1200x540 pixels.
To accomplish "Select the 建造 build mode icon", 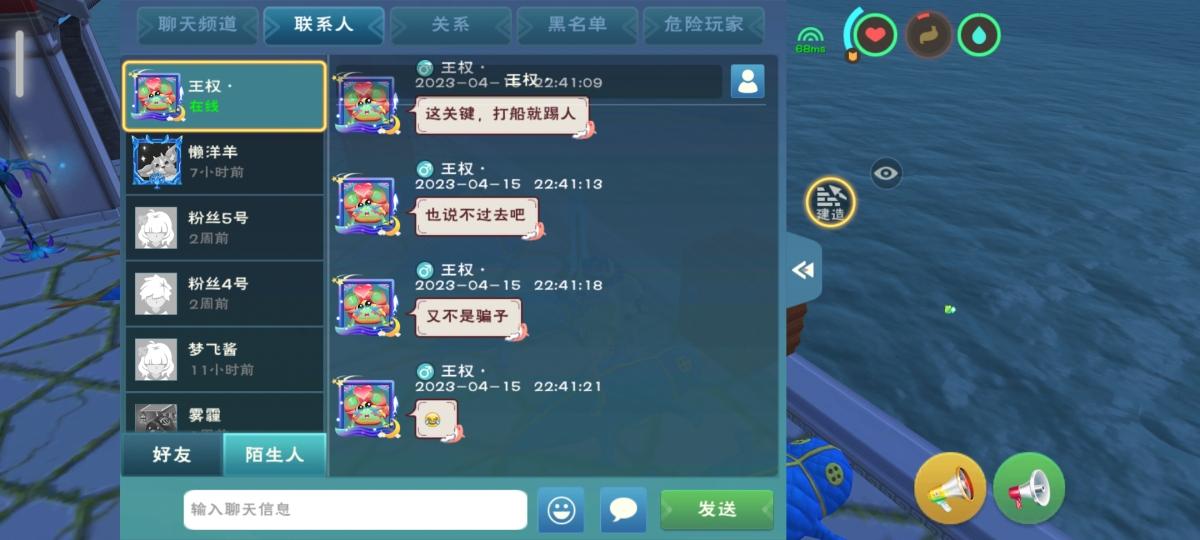I will tap(831, 201).
